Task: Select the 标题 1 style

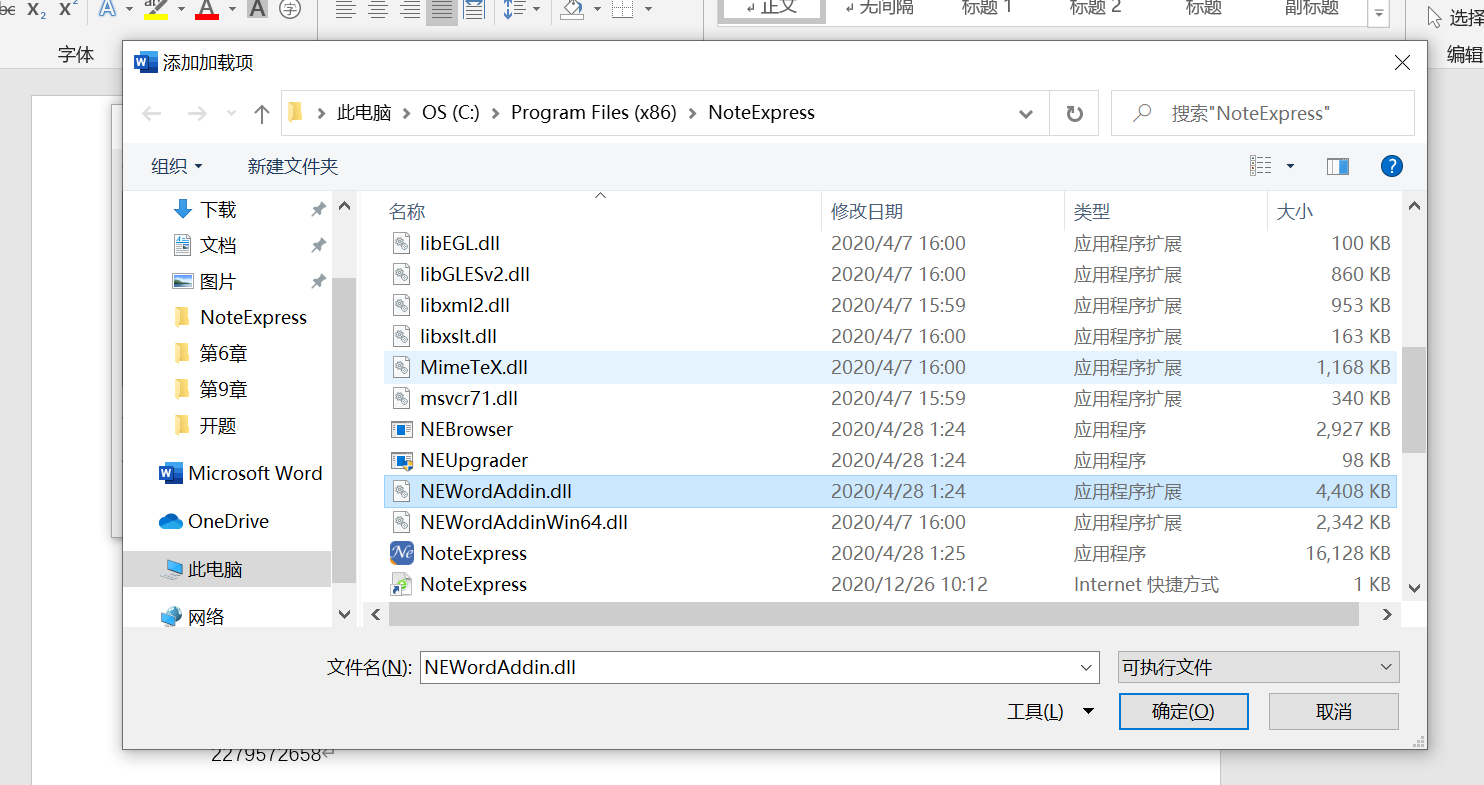Action: [x=986, y=8]
